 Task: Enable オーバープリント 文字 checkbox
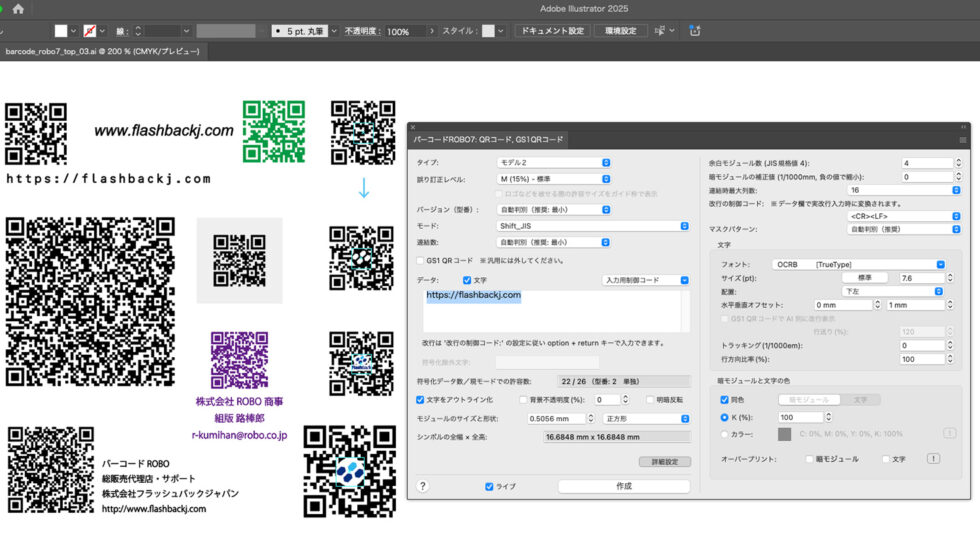pos(886,459)
